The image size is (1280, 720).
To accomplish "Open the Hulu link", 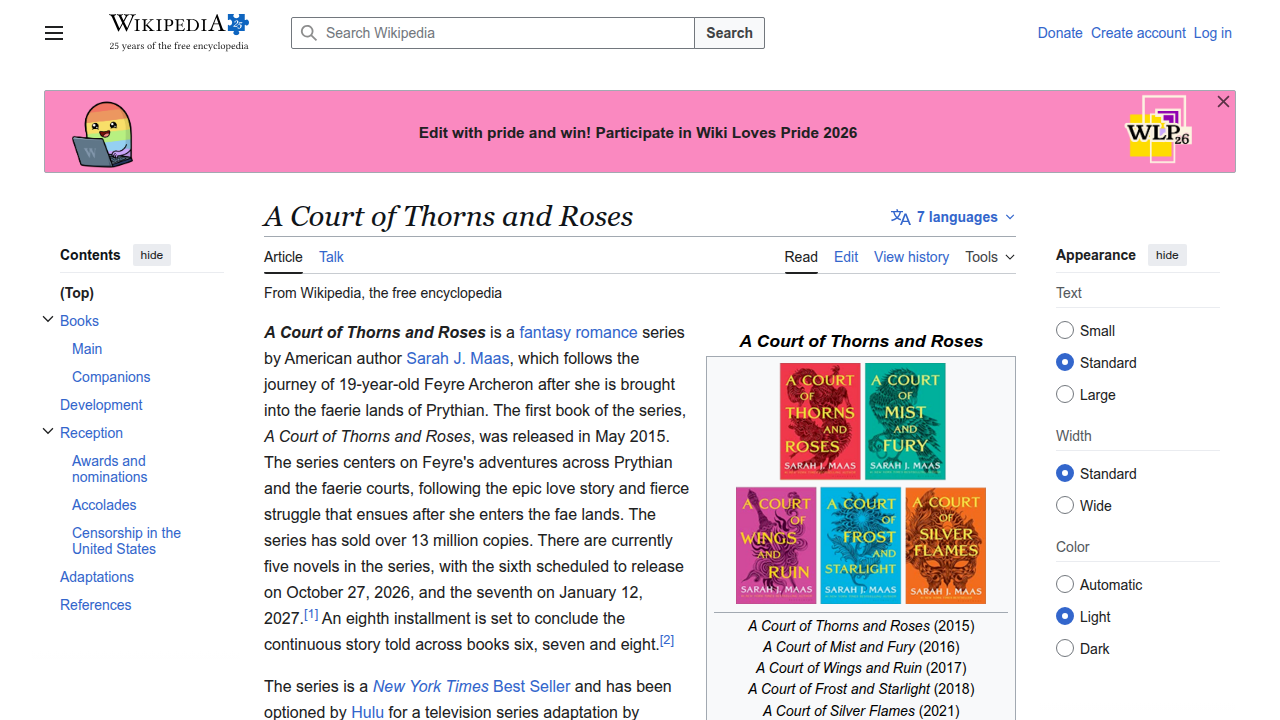I will 367,712.
